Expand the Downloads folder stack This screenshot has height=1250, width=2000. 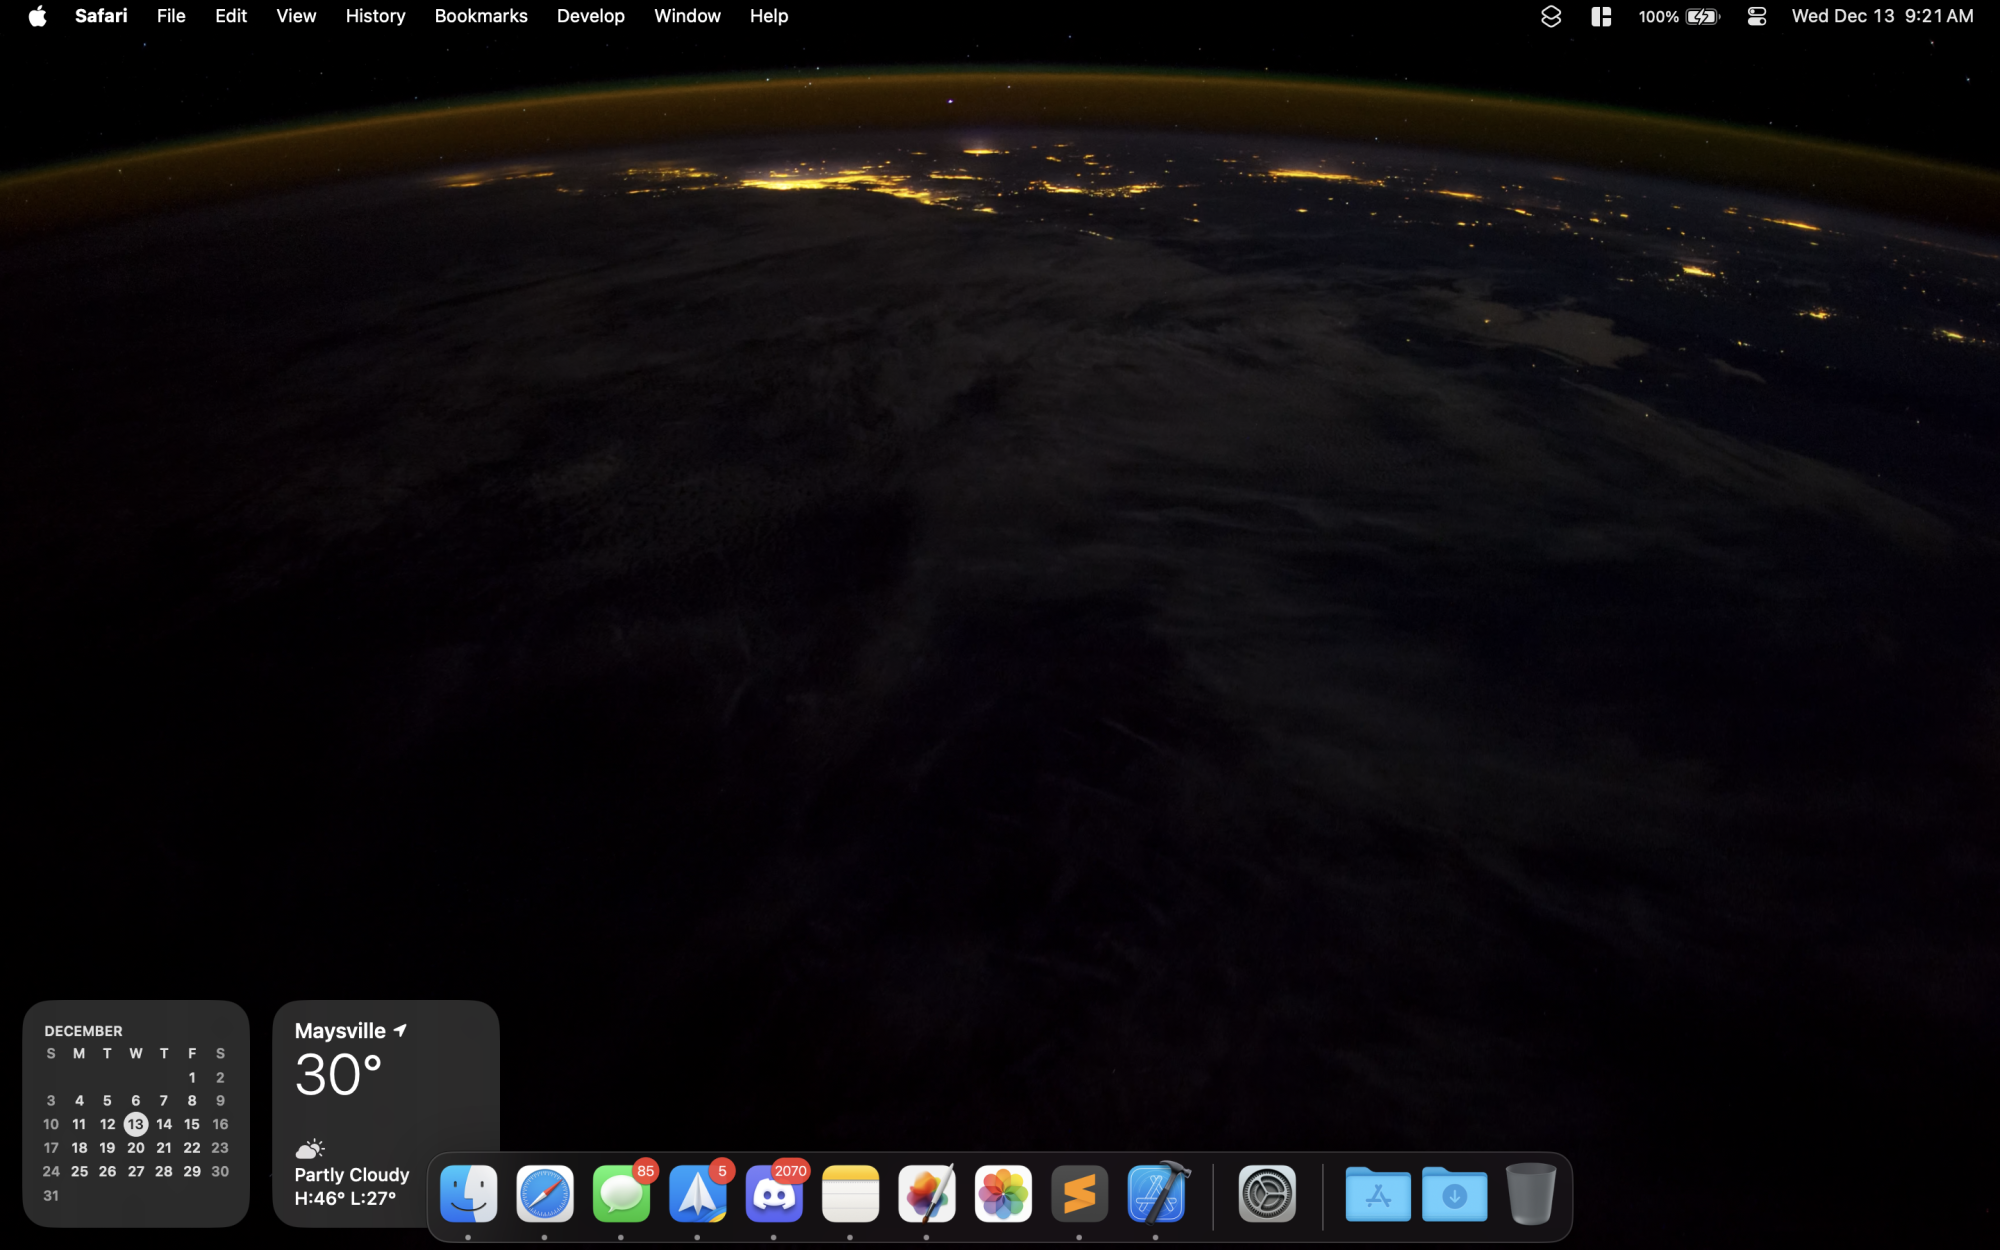point(1454,1194)
